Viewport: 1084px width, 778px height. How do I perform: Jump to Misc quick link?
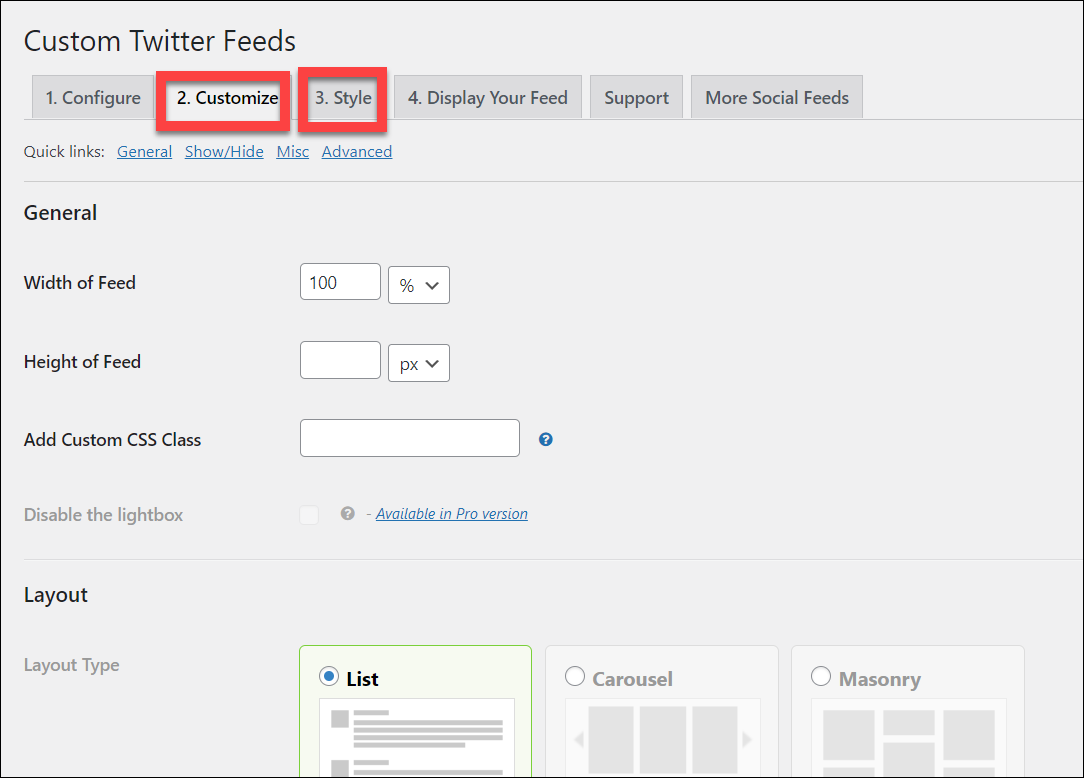point(292,151)
